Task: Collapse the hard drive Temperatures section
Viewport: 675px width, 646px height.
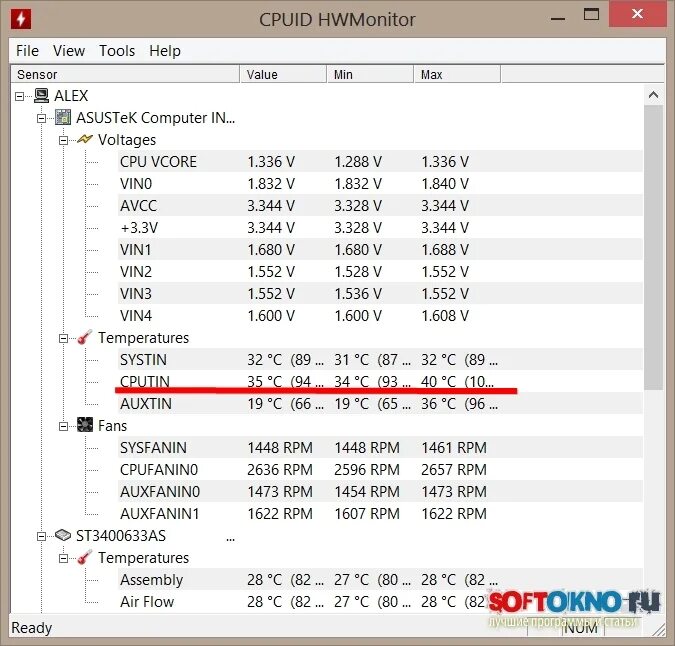Action: coord(63,558)
